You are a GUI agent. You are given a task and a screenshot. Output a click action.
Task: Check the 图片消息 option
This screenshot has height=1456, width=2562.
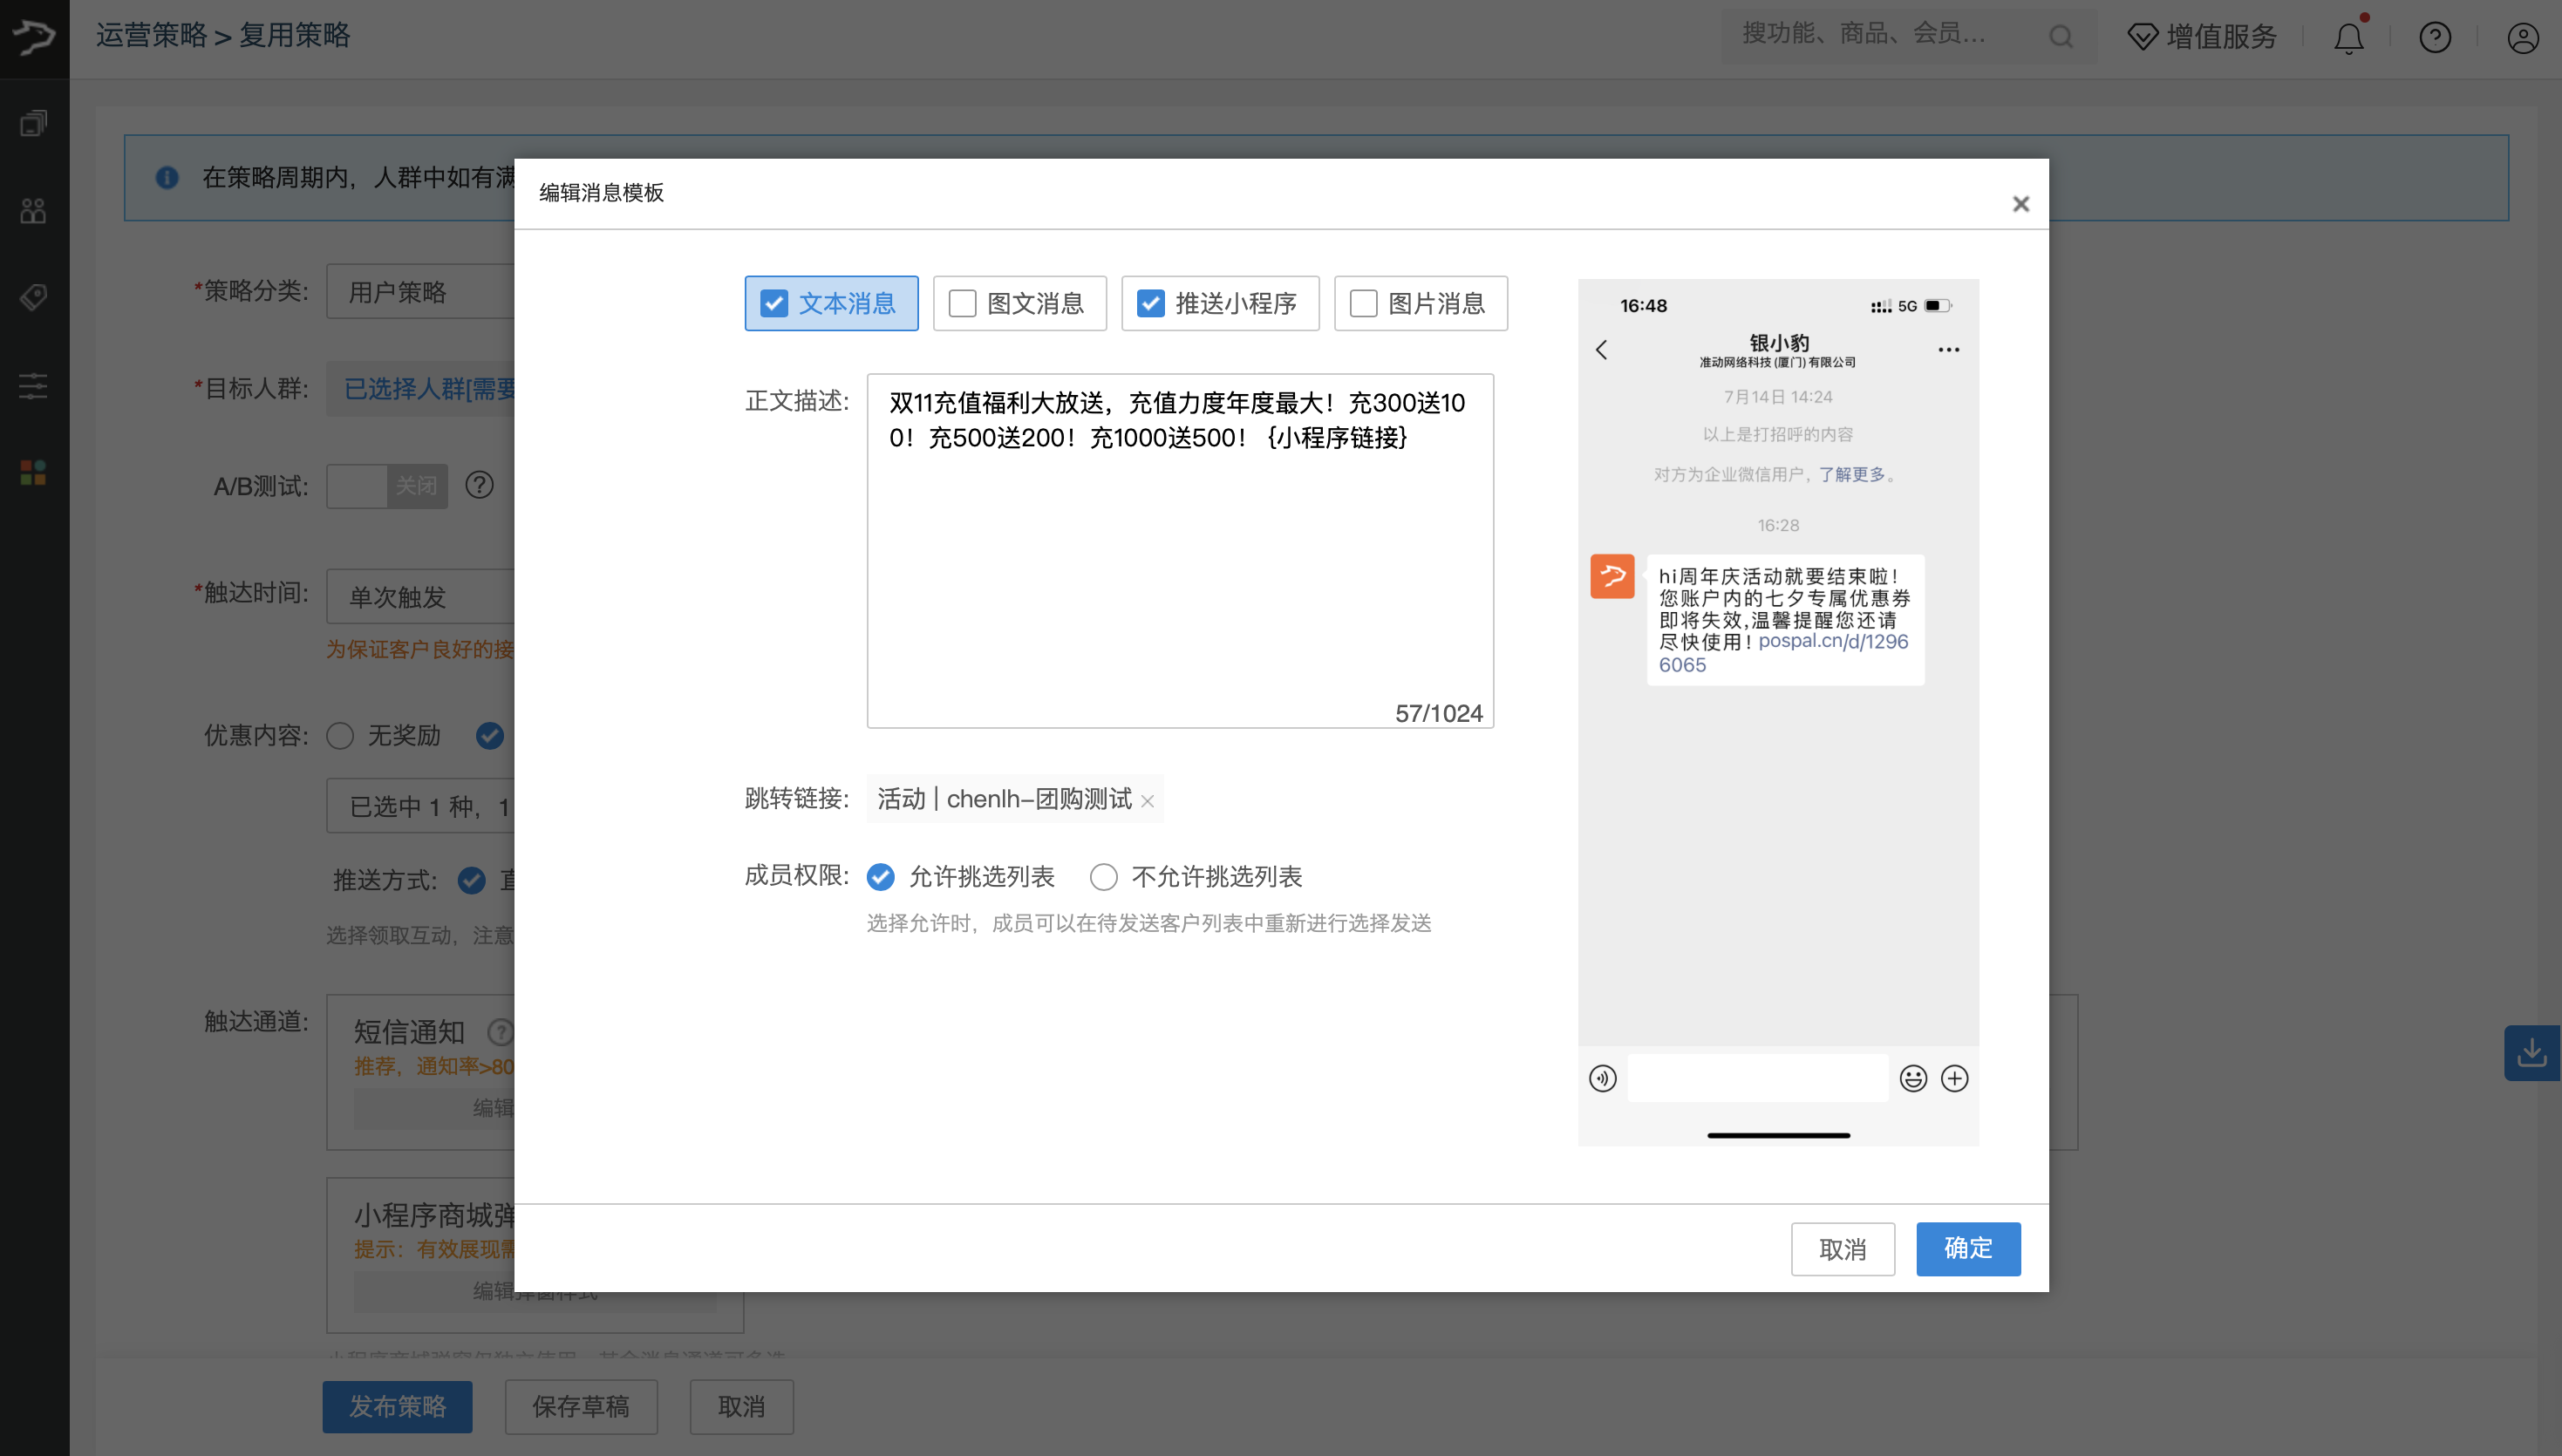click(1363, 303)
